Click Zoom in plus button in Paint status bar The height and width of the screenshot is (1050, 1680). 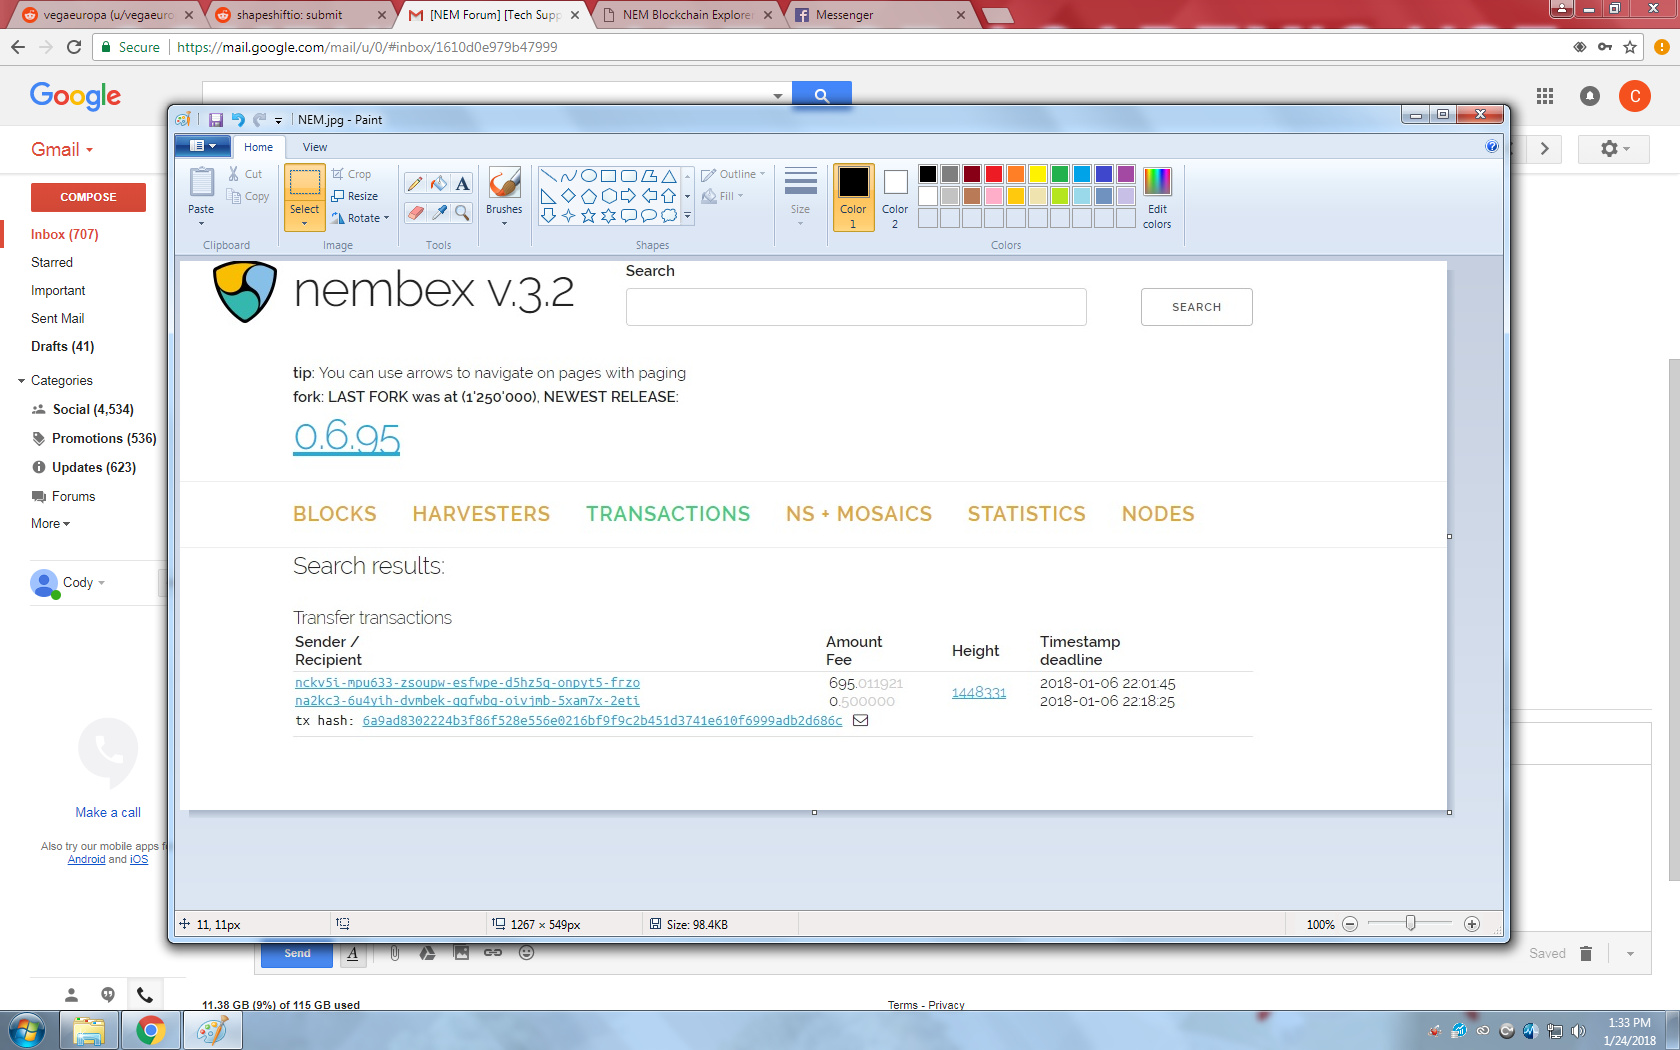(x=1472, y=924)
